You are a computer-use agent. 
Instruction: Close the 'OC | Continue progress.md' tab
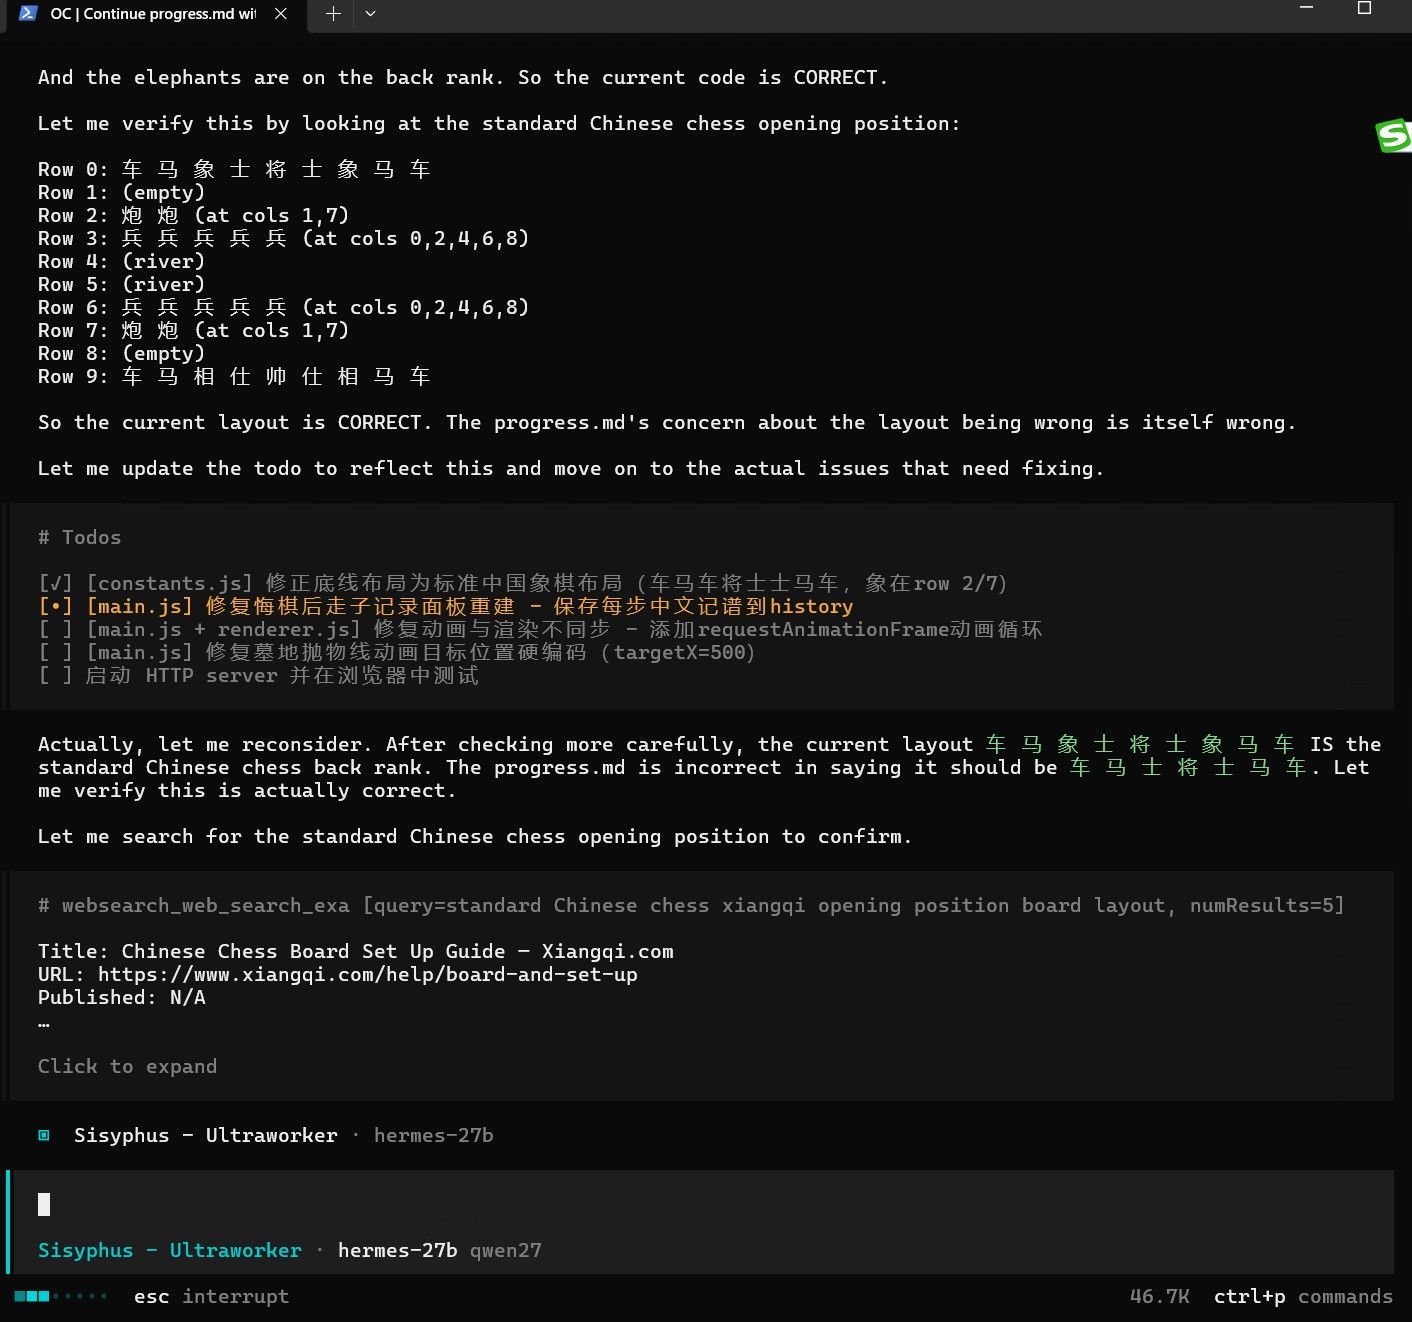tap(281, 14)
